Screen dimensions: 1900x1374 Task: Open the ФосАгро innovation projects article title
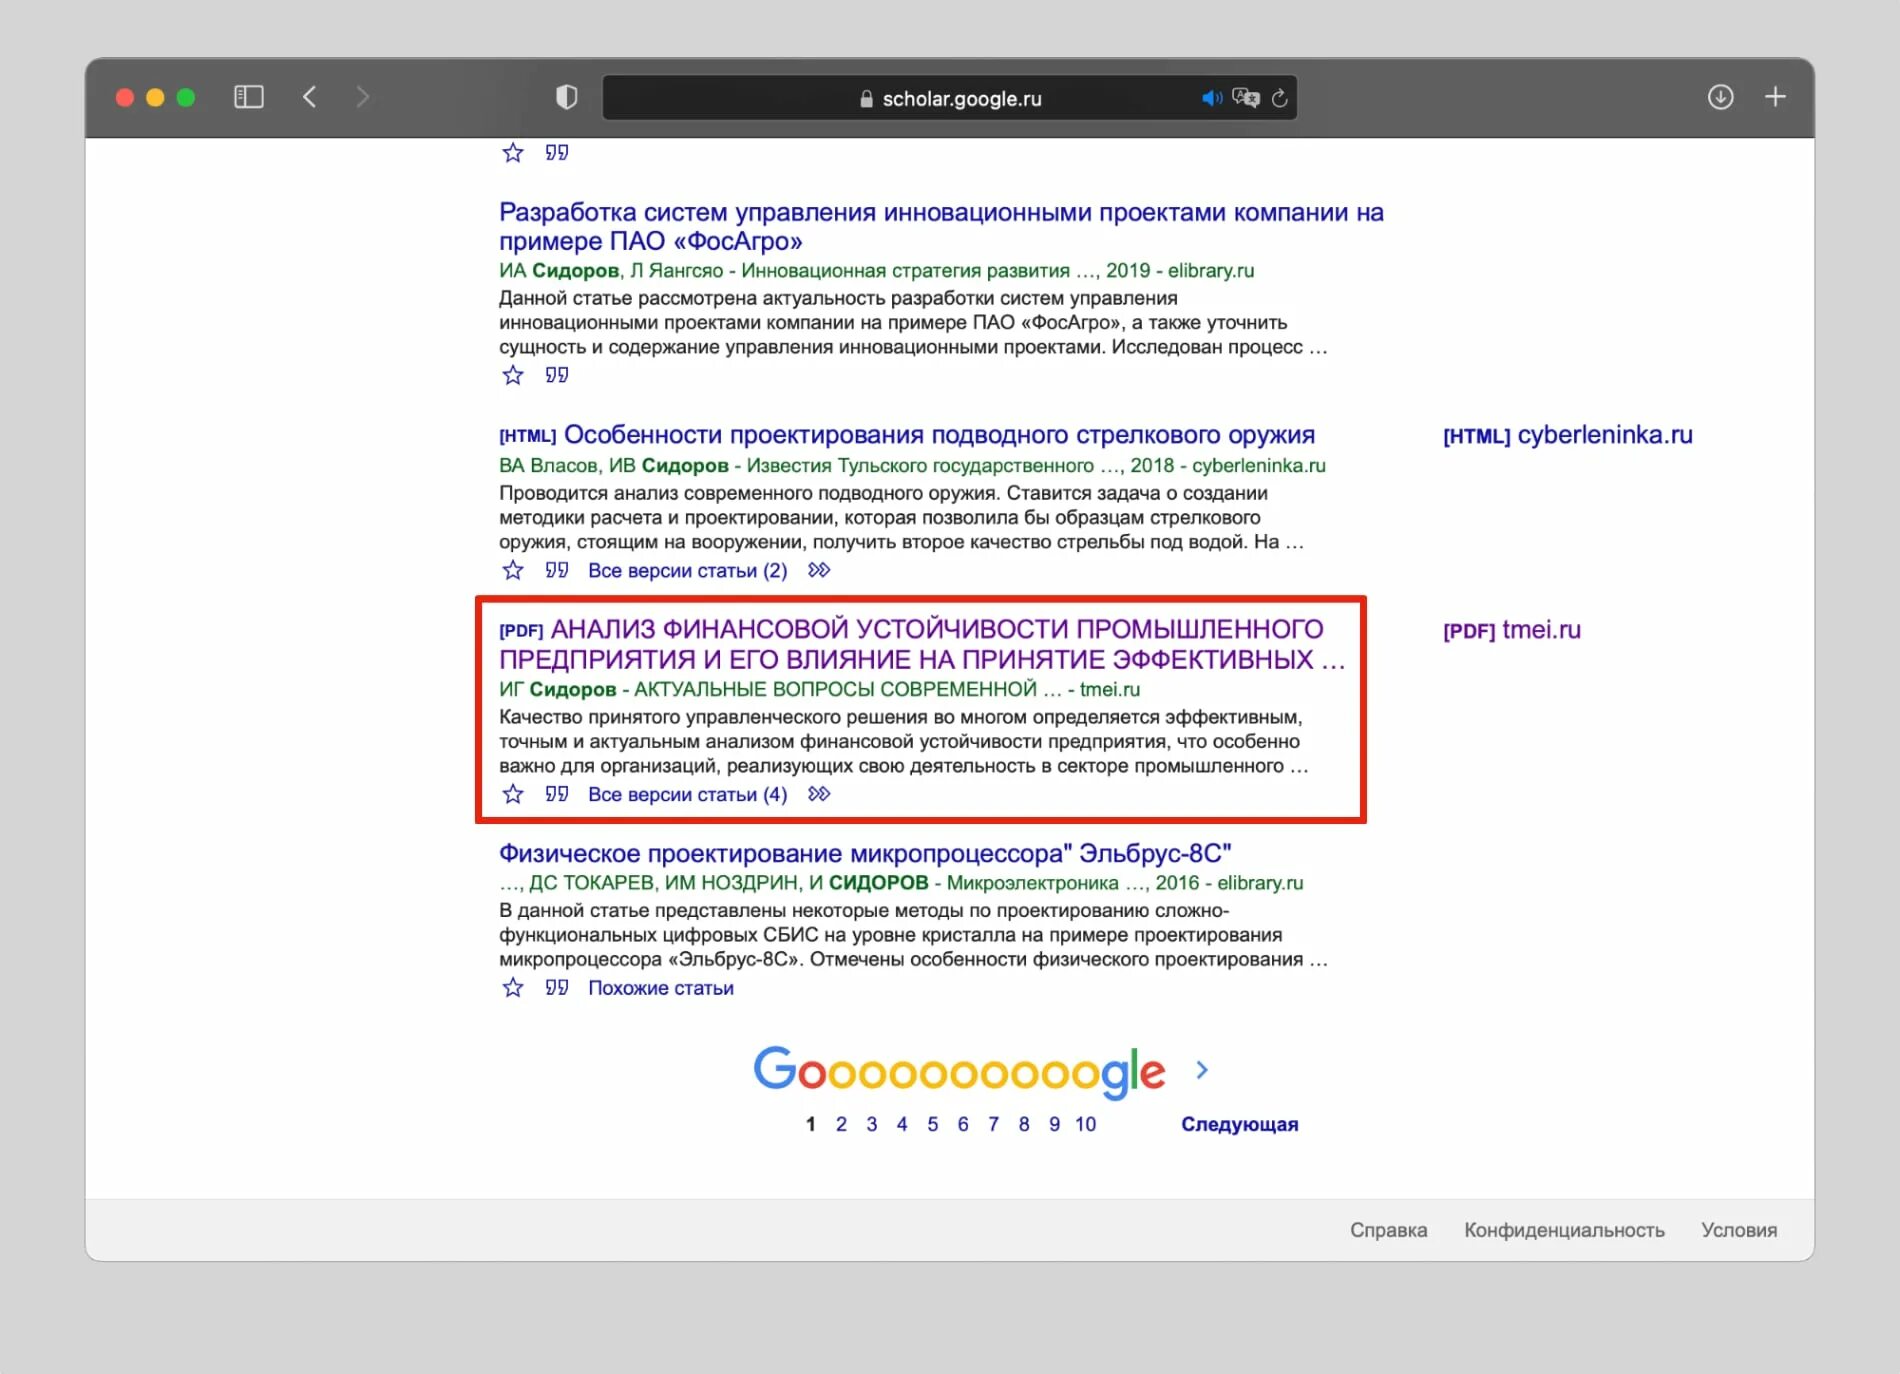click(941, 226)
